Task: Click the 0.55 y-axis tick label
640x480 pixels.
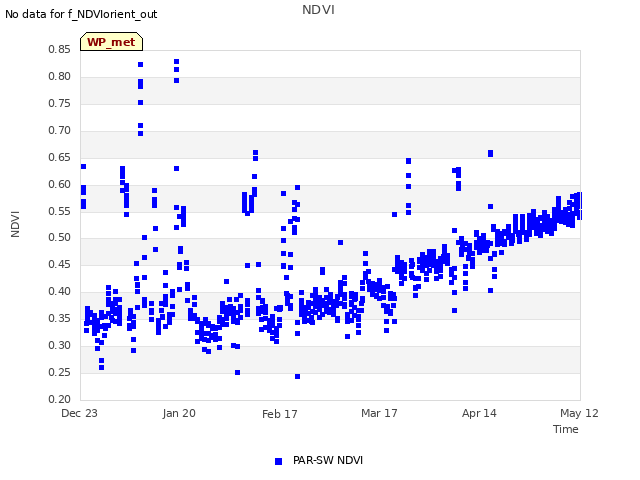Action: coord(59,211)
